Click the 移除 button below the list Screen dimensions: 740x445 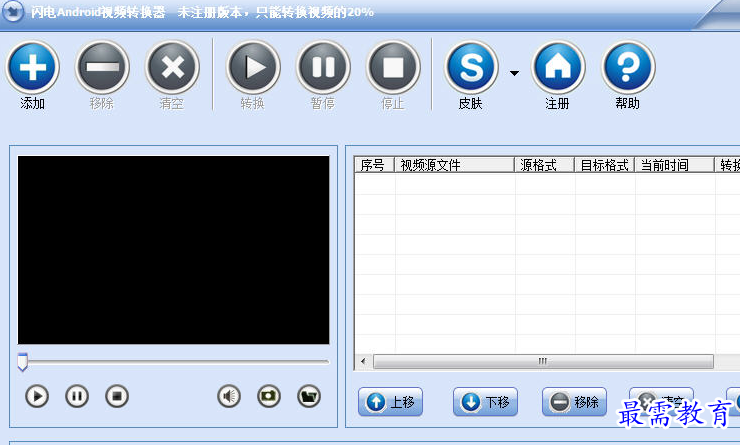click(574, 402)
